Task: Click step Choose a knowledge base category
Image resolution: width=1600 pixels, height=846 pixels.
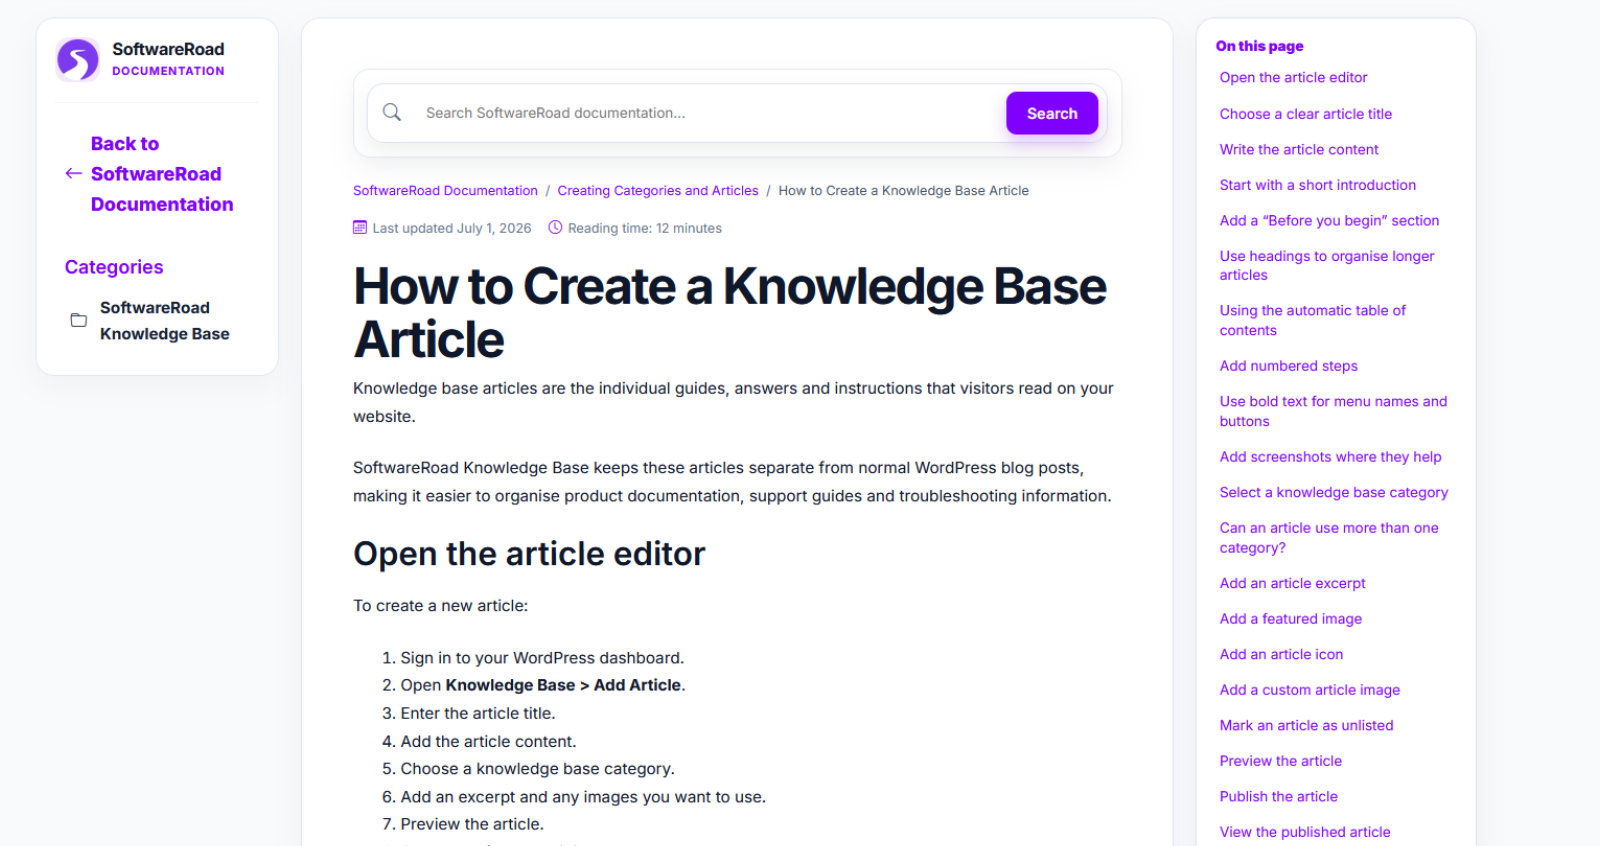Action: tap(537, 769)
